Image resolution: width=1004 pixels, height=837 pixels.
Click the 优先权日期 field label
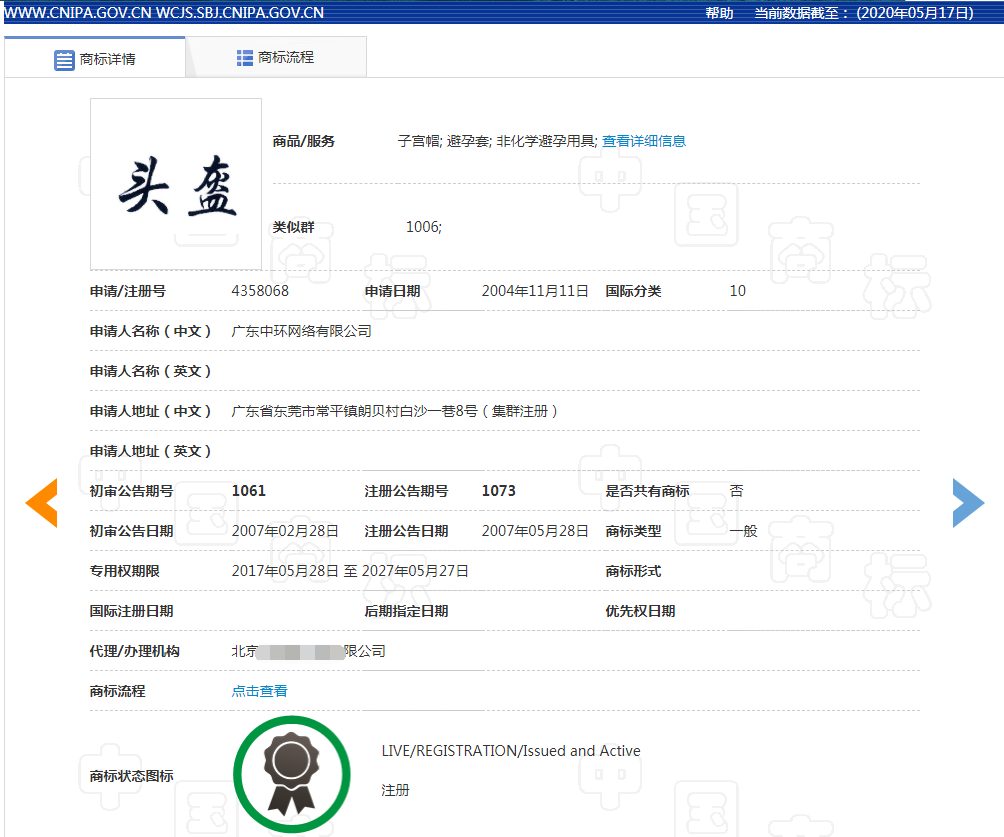click(640, 611)
